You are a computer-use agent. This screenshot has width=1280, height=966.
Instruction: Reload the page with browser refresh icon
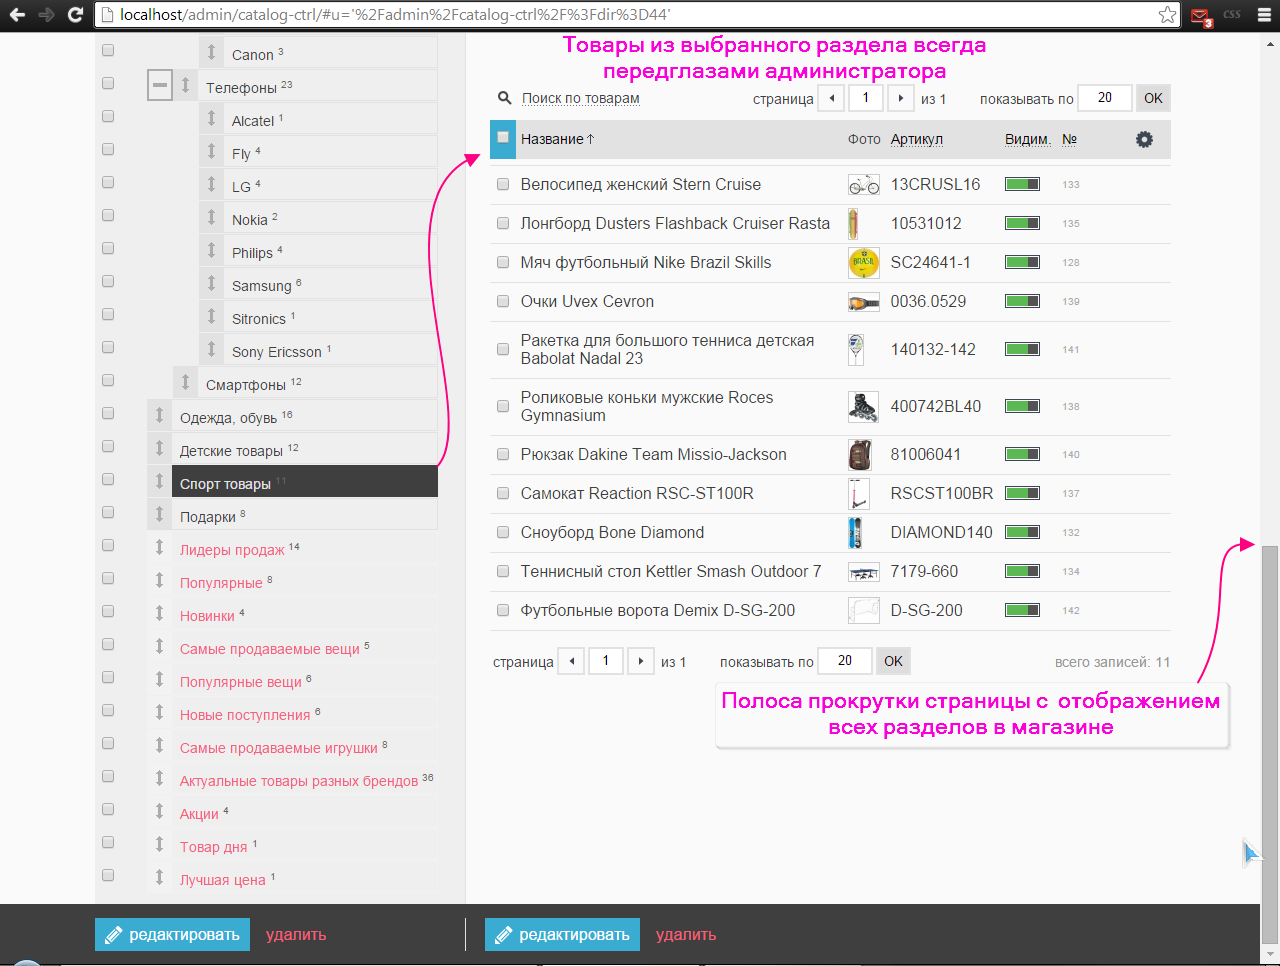pyautogui.click(x=75, y=15)
